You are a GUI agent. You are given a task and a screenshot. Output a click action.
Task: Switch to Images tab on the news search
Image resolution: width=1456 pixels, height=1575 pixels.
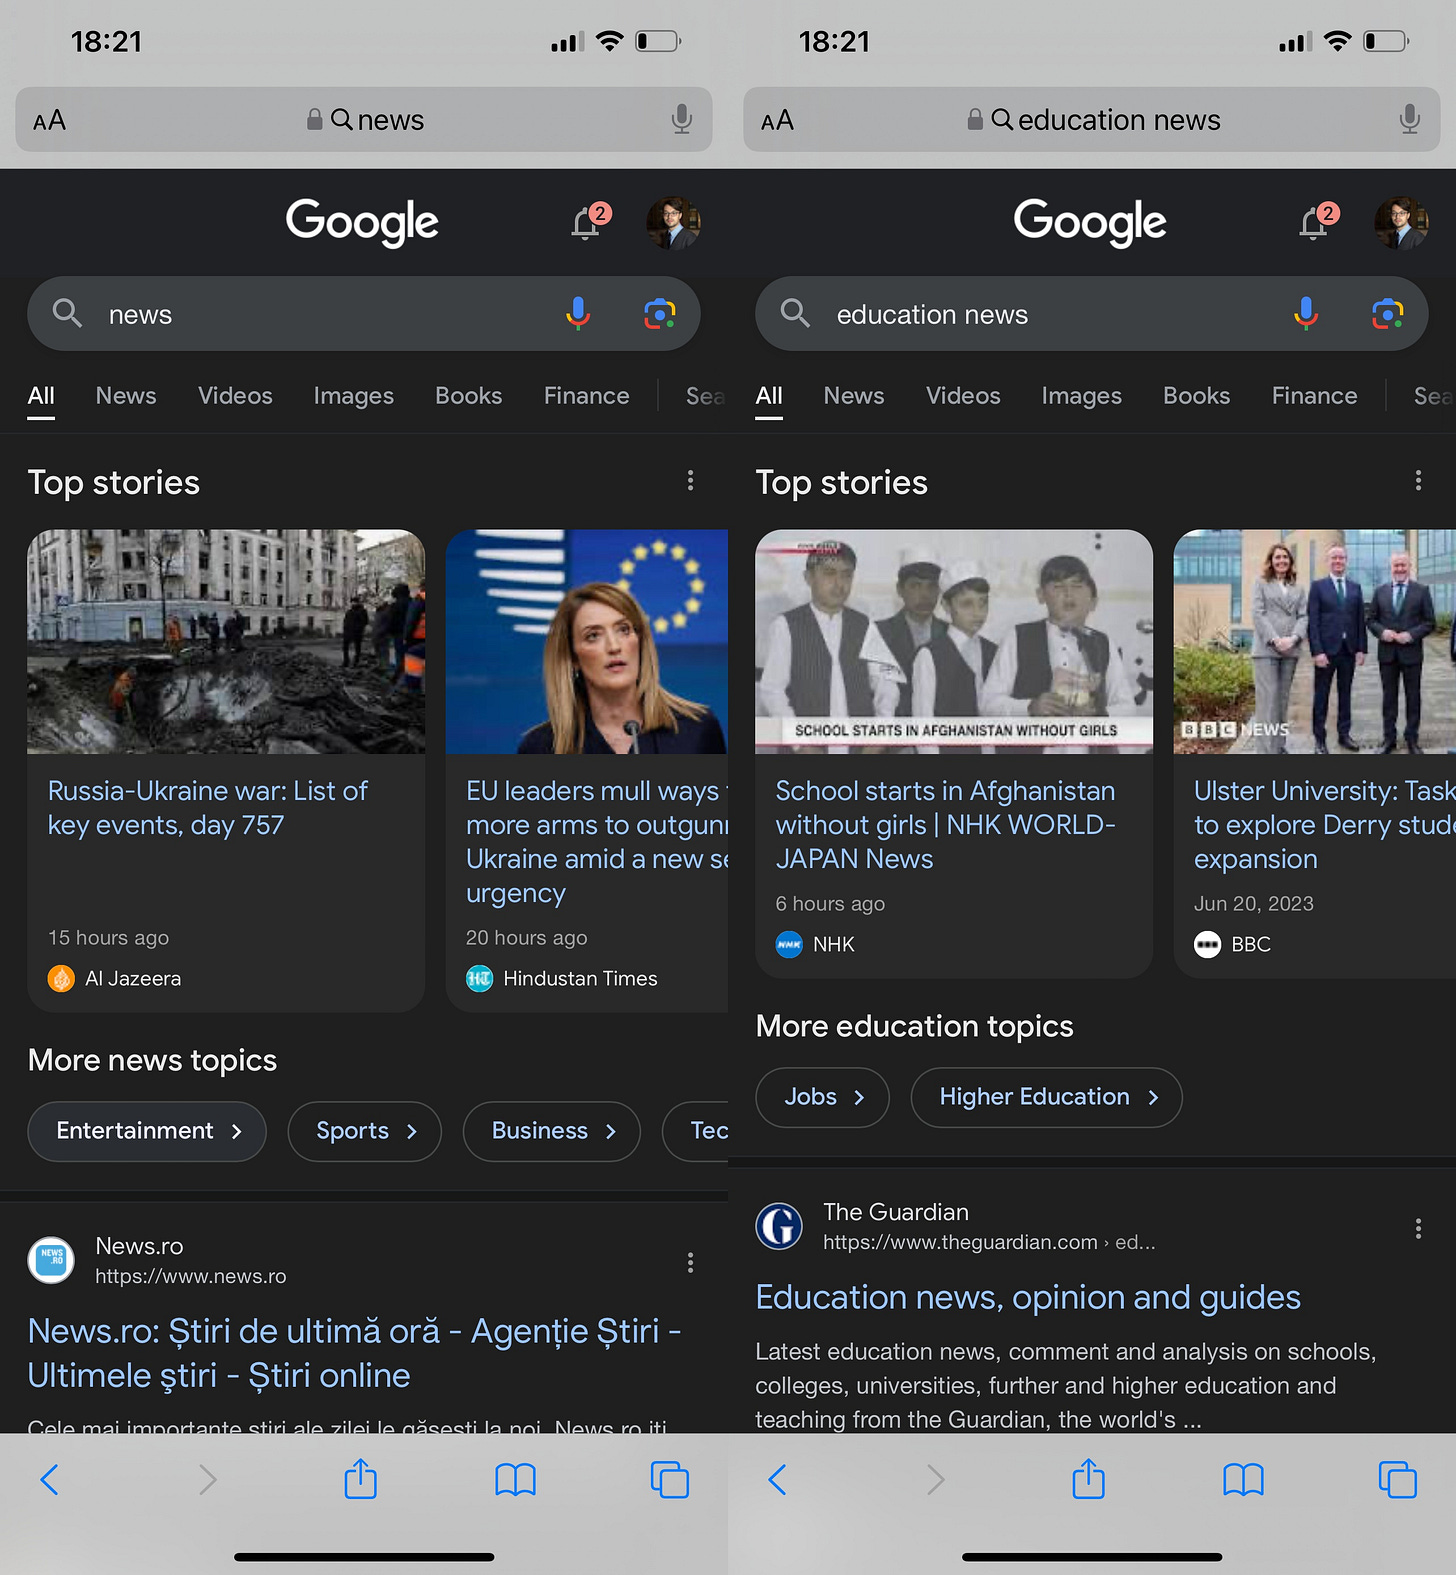pyautogui.click(x=354, y=396)
